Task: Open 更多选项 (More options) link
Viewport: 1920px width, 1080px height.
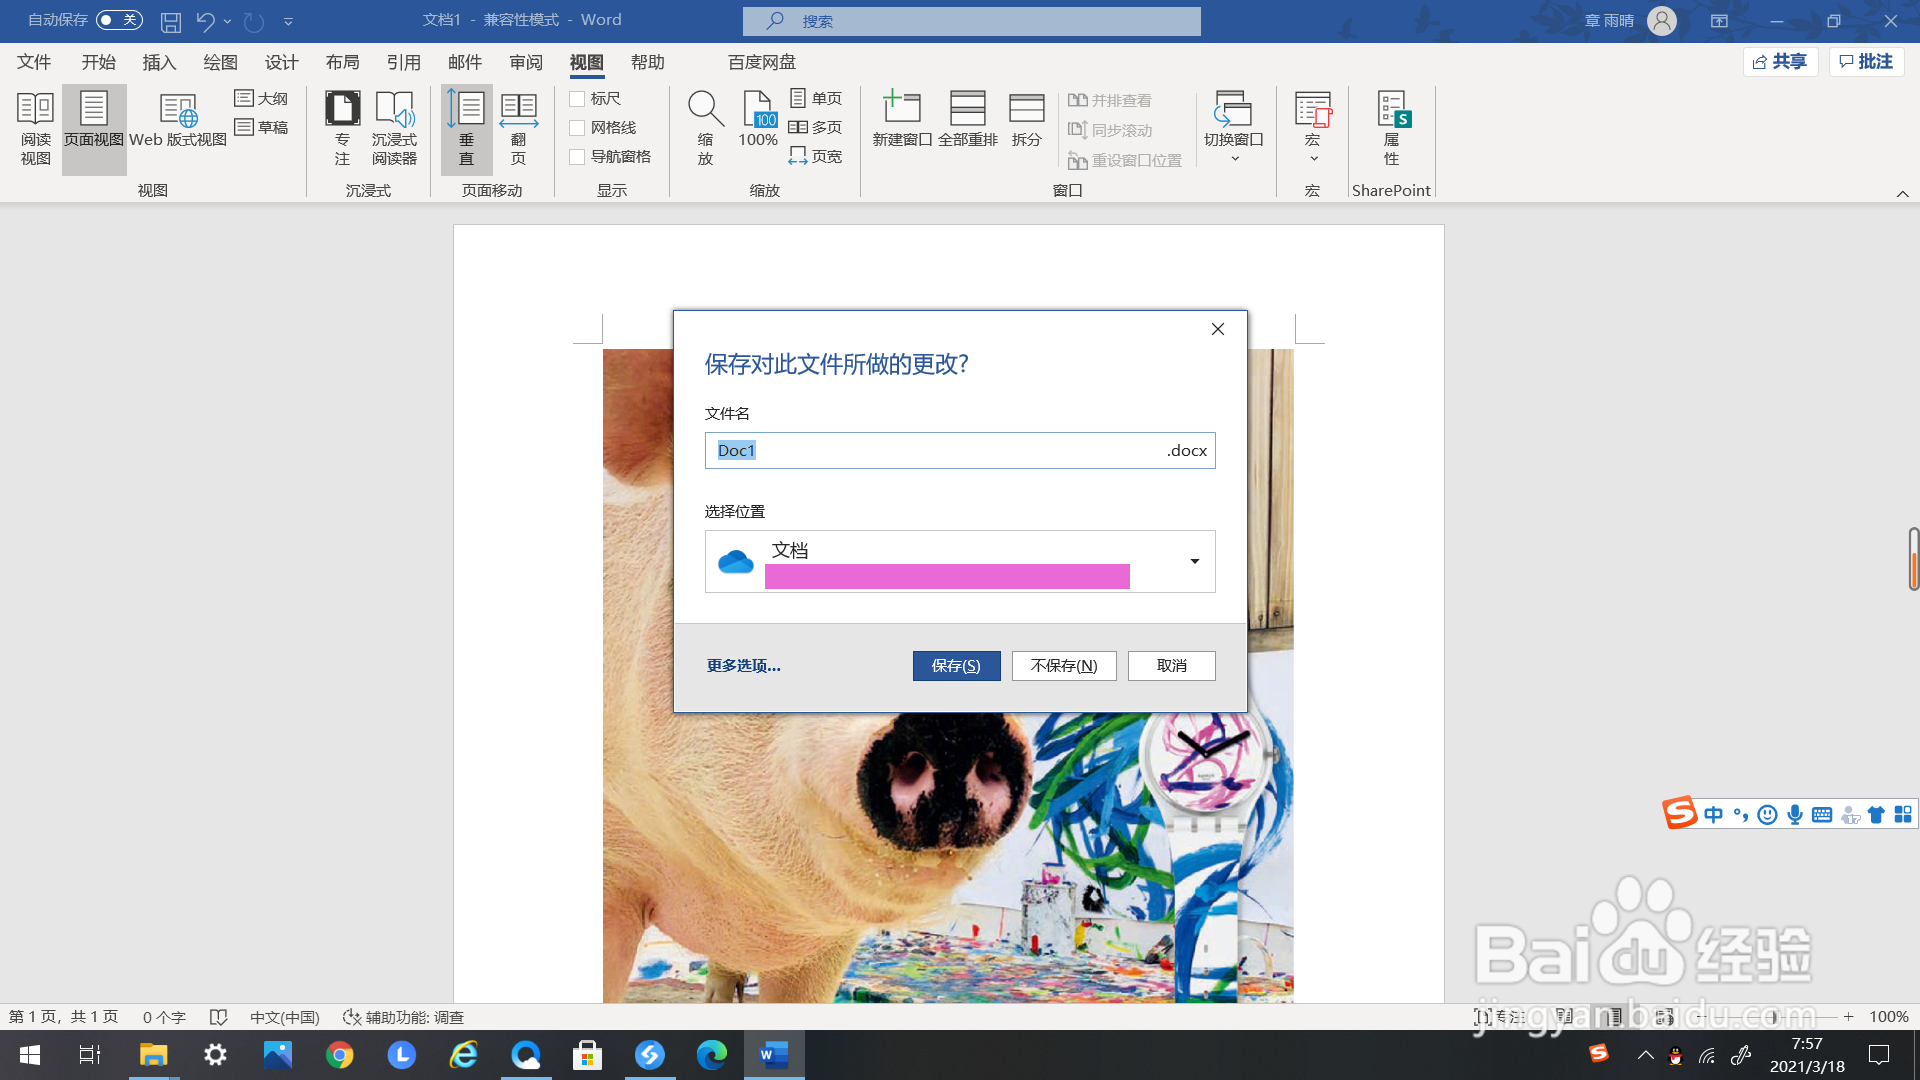Action: tap(743, 665)
